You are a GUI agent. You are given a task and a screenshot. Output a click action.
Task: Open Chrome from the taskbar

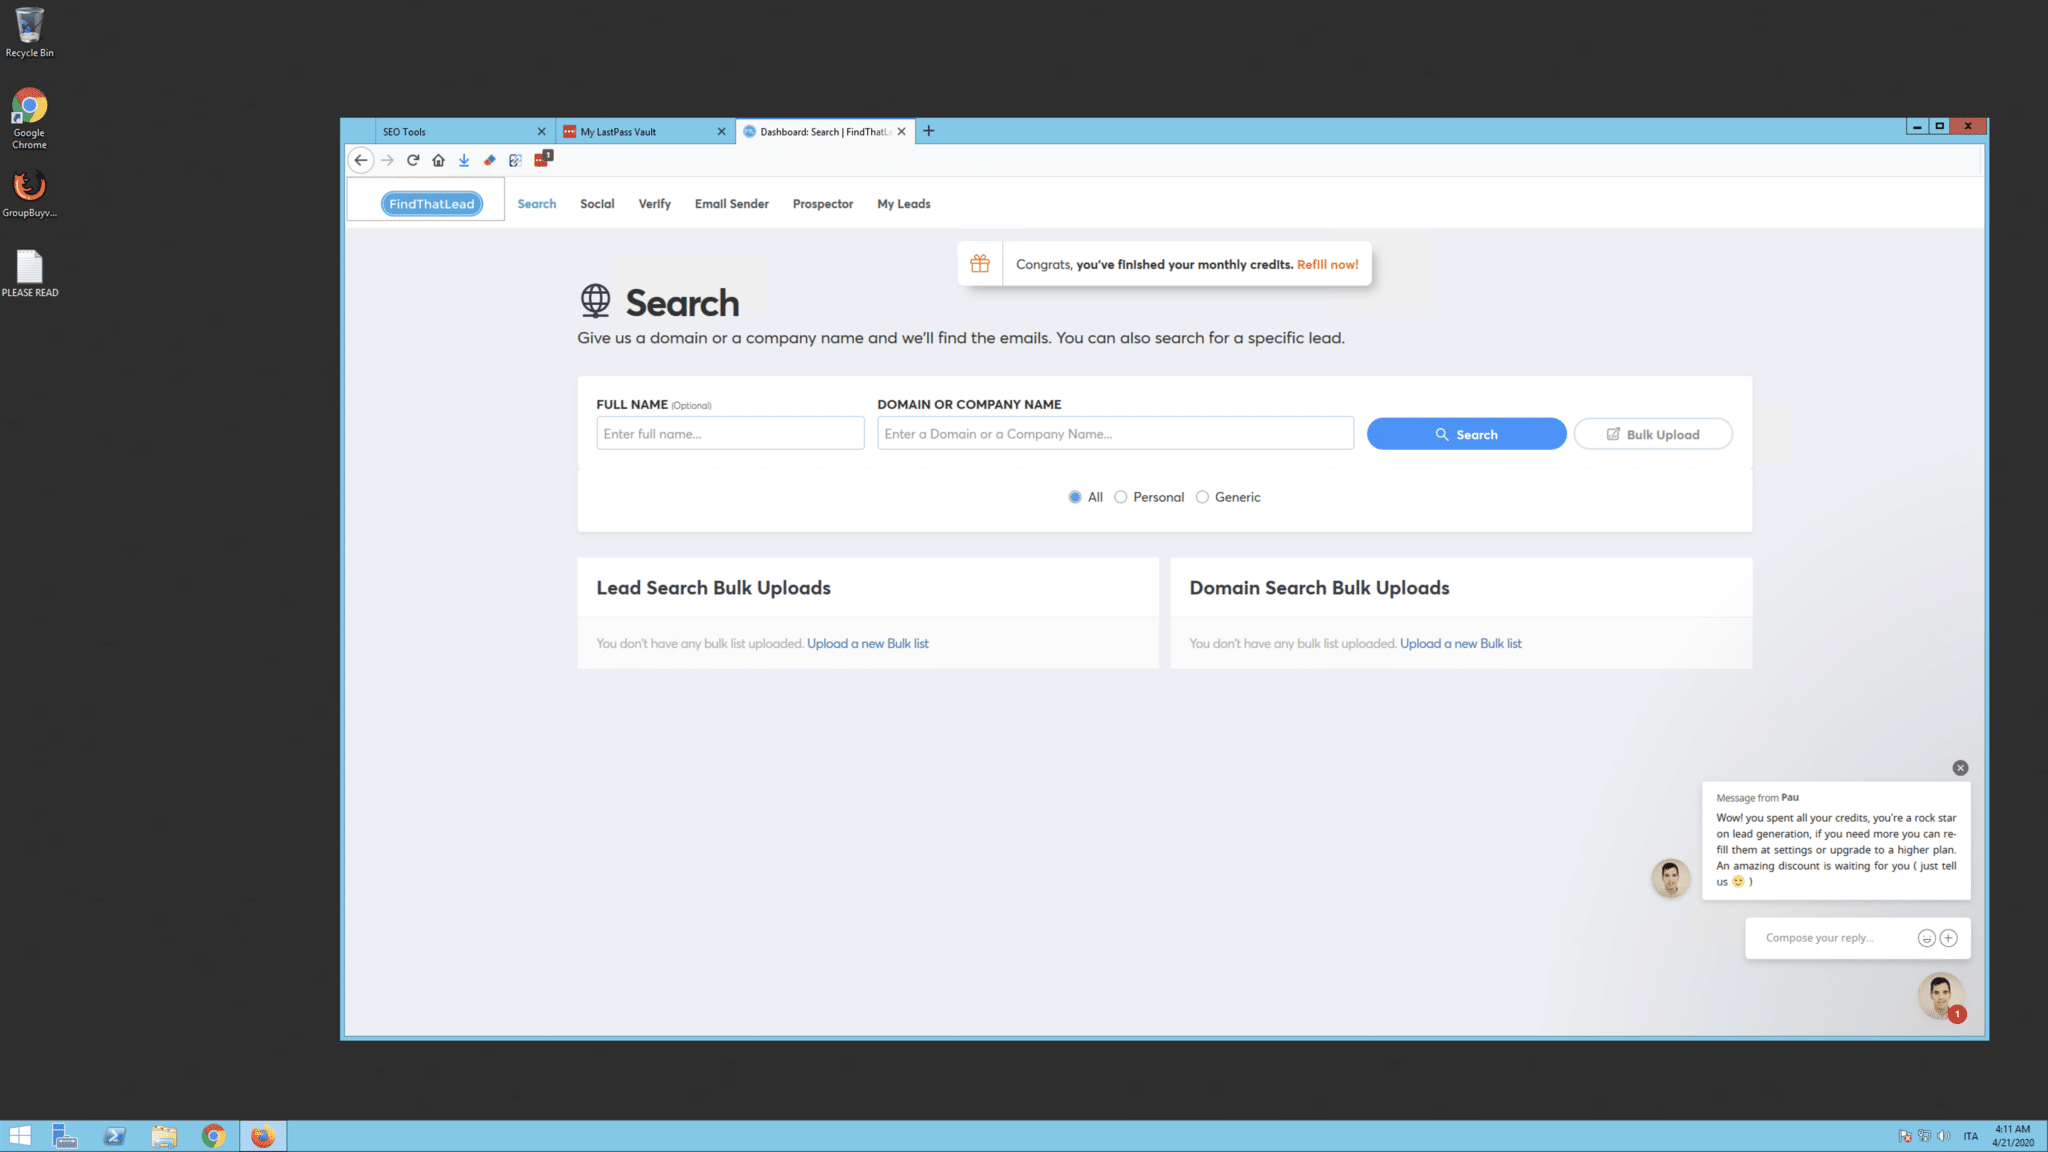213,1136
